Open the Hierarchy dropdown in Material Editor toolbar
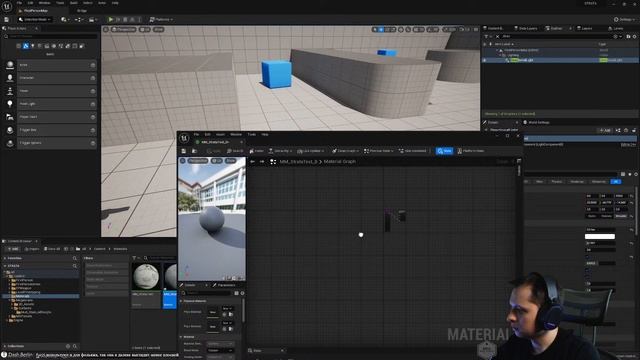The height and width of the screenshot is (360, 640). (x=280, y=151)
